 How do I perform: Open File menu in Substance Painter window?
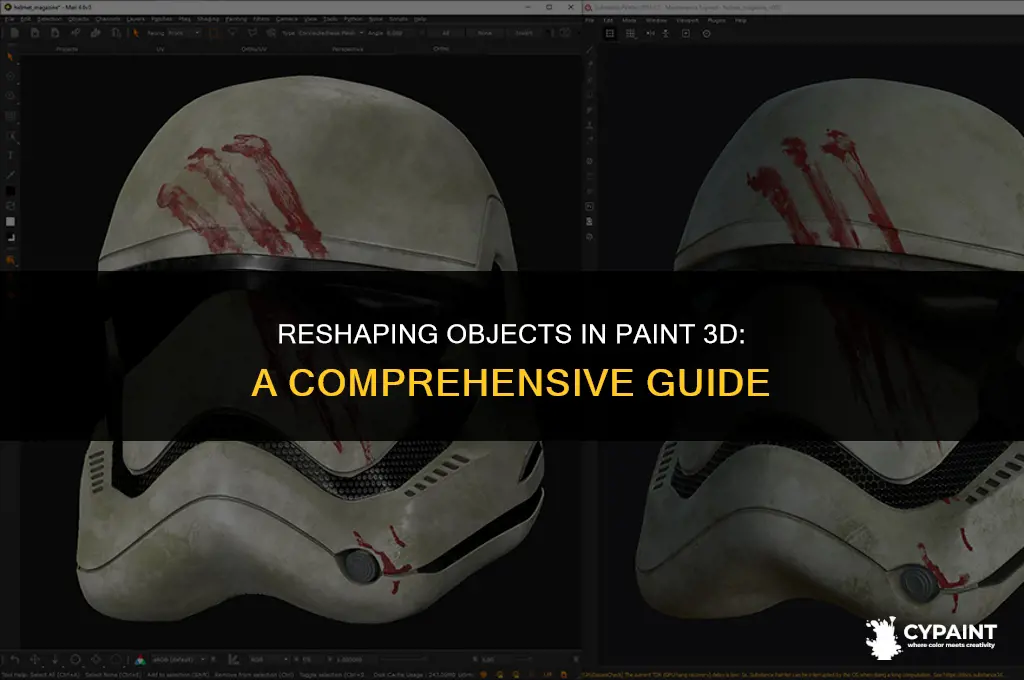(x=590, y=20)
